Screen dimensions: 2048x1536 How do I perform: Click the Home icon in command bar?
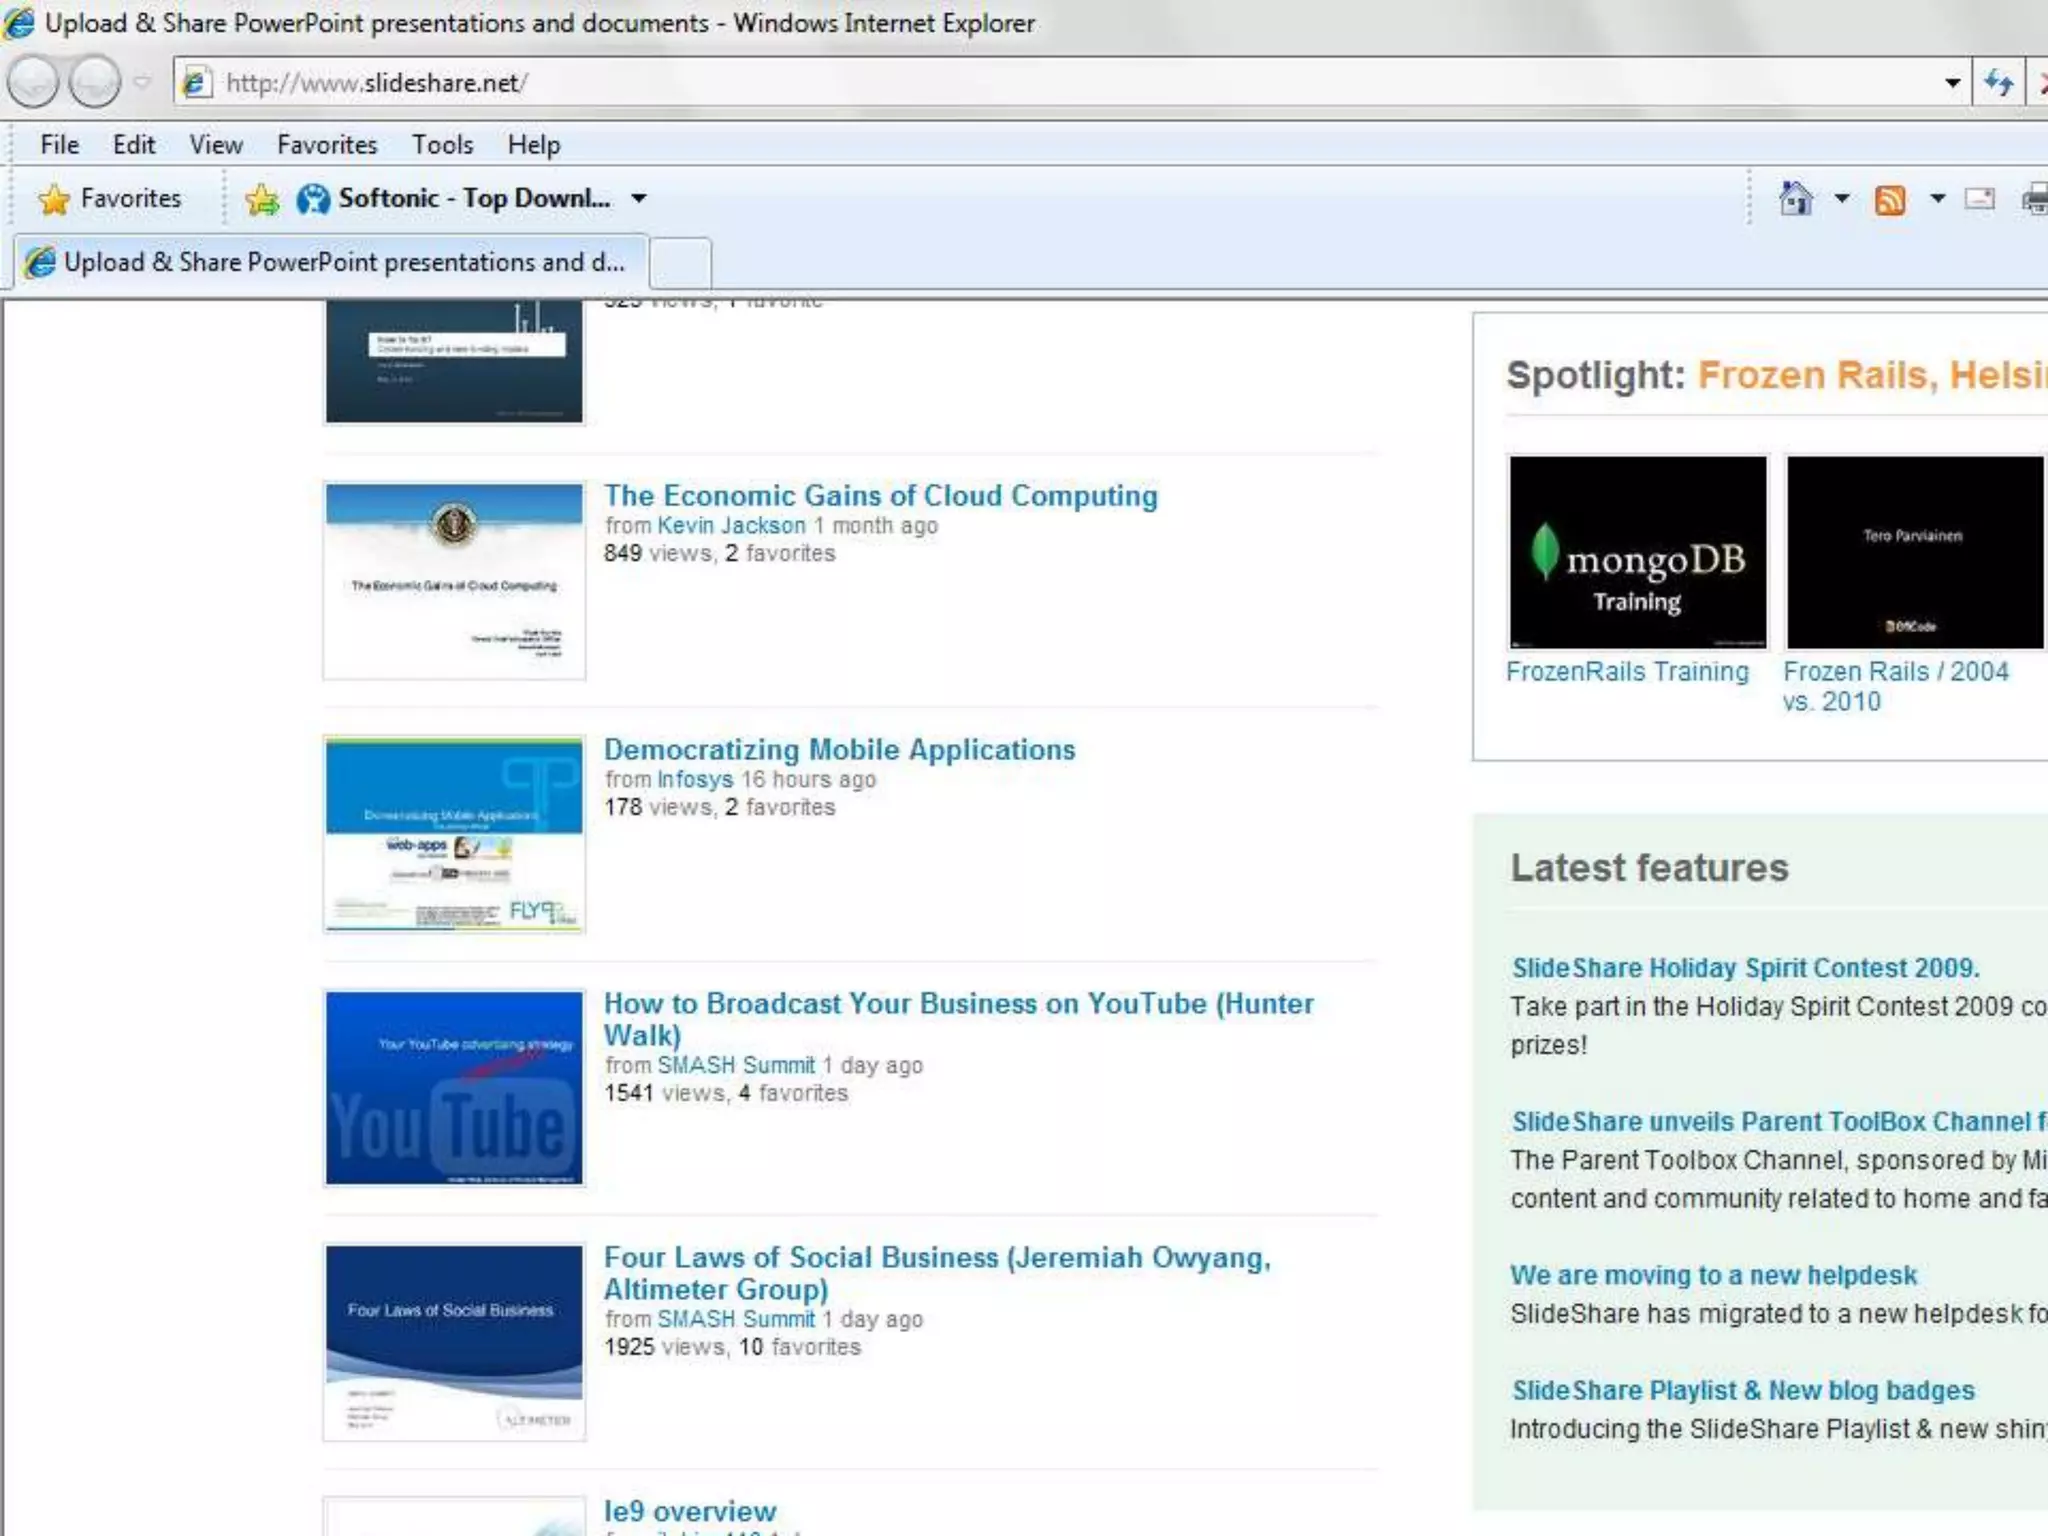(x=1796, y=199)
